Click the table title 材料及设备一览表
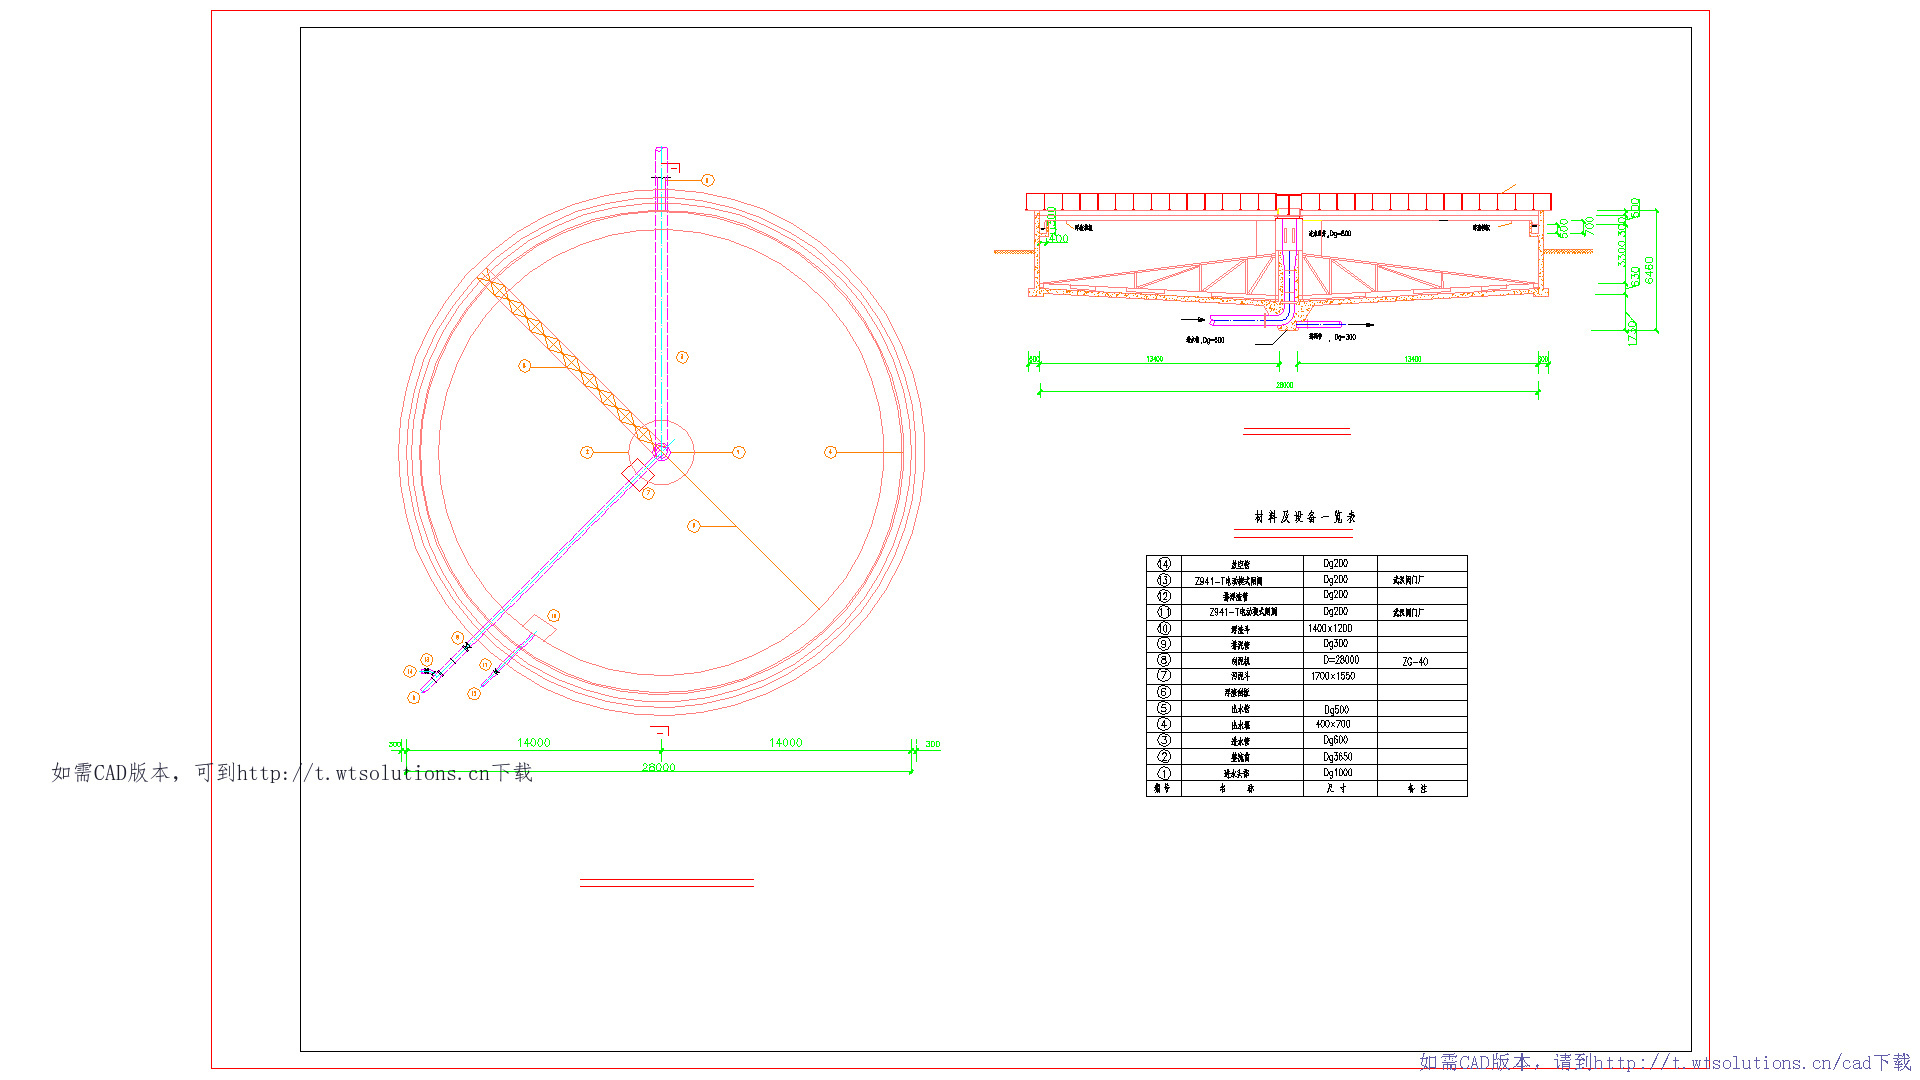The width and height of the screenshot is (1920, 1080). (x=1305, y=517)
